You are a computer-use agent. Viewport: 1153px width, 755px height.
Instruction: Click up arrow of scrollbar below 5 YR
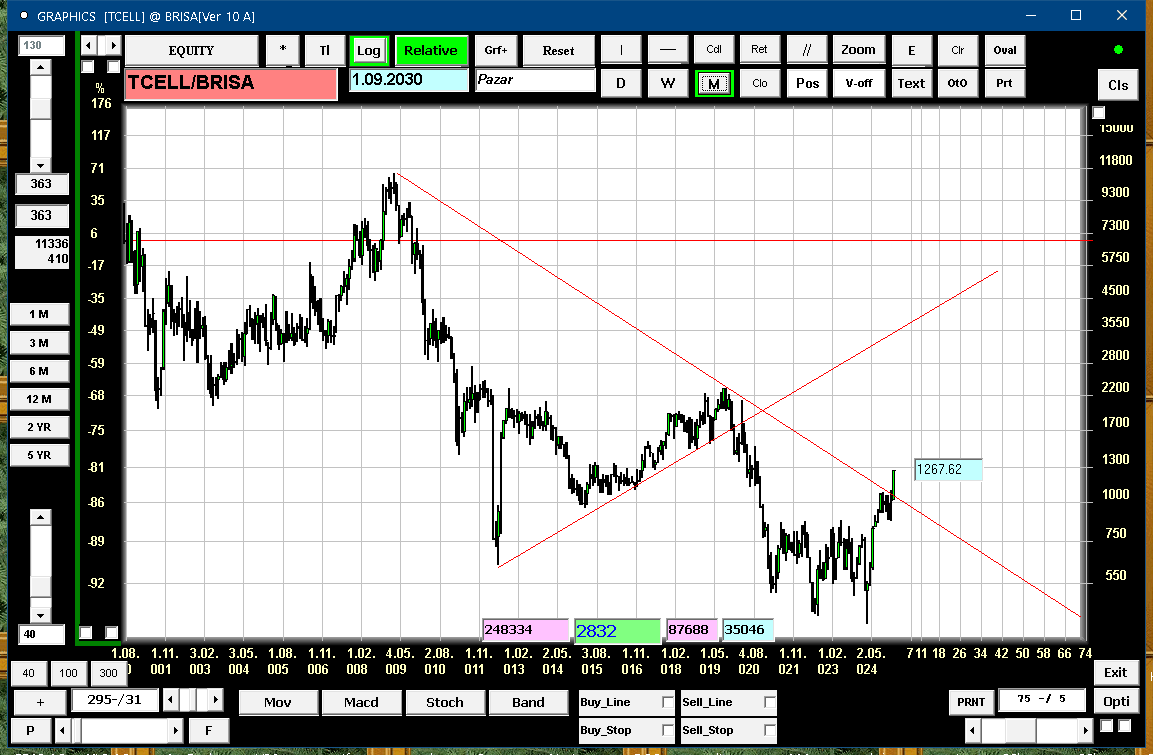(40, 517)
